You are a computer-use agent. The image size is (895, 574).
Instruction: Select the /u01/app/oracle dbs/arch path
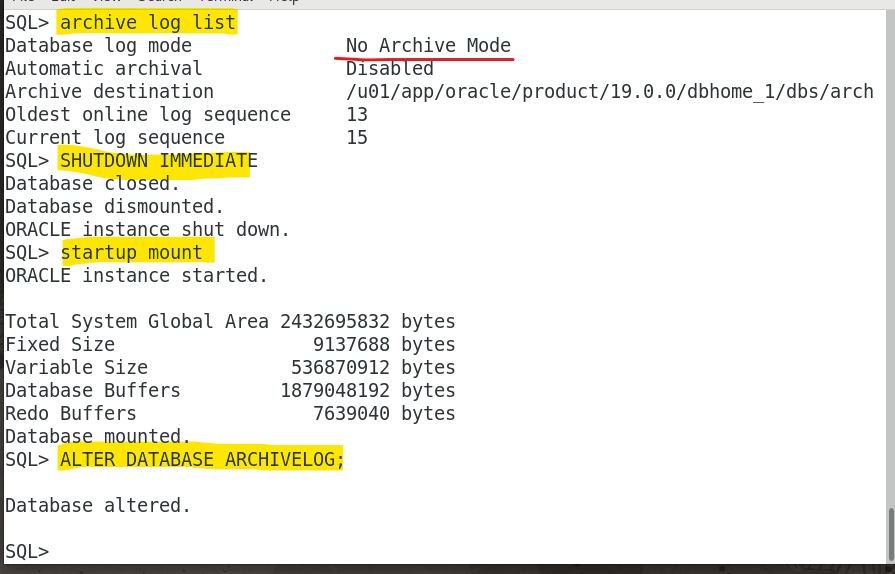[x=610, y=91]
